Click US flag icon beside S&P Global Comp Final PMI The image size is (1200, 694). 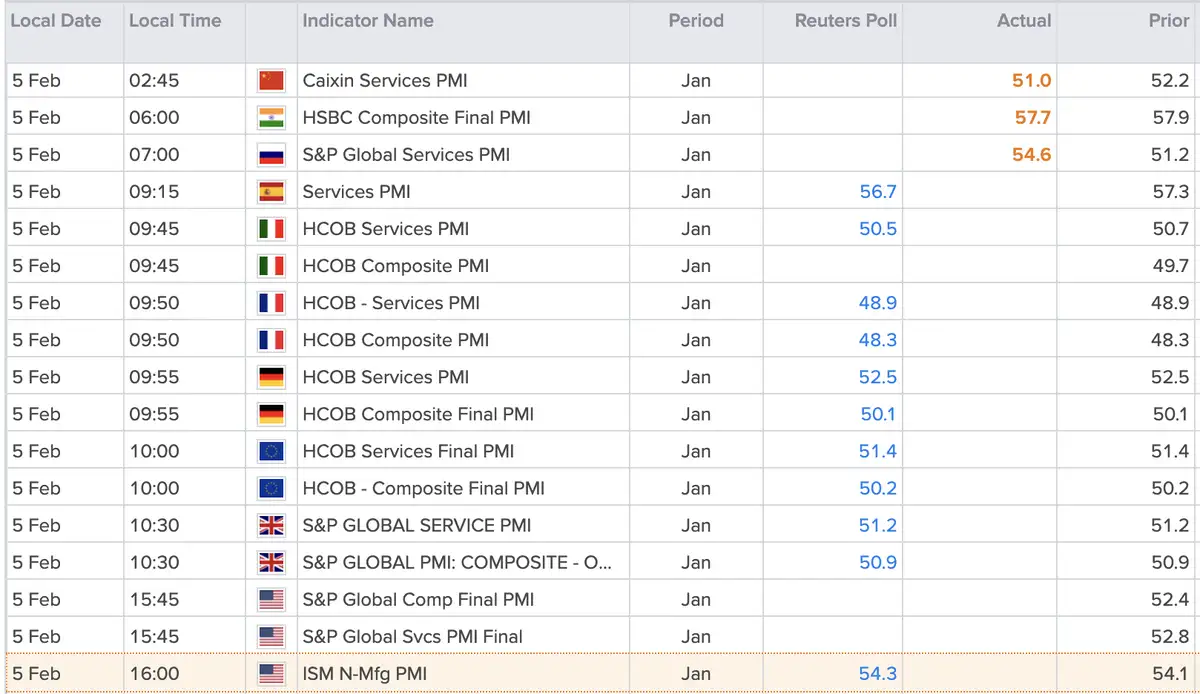click(271, 599)
